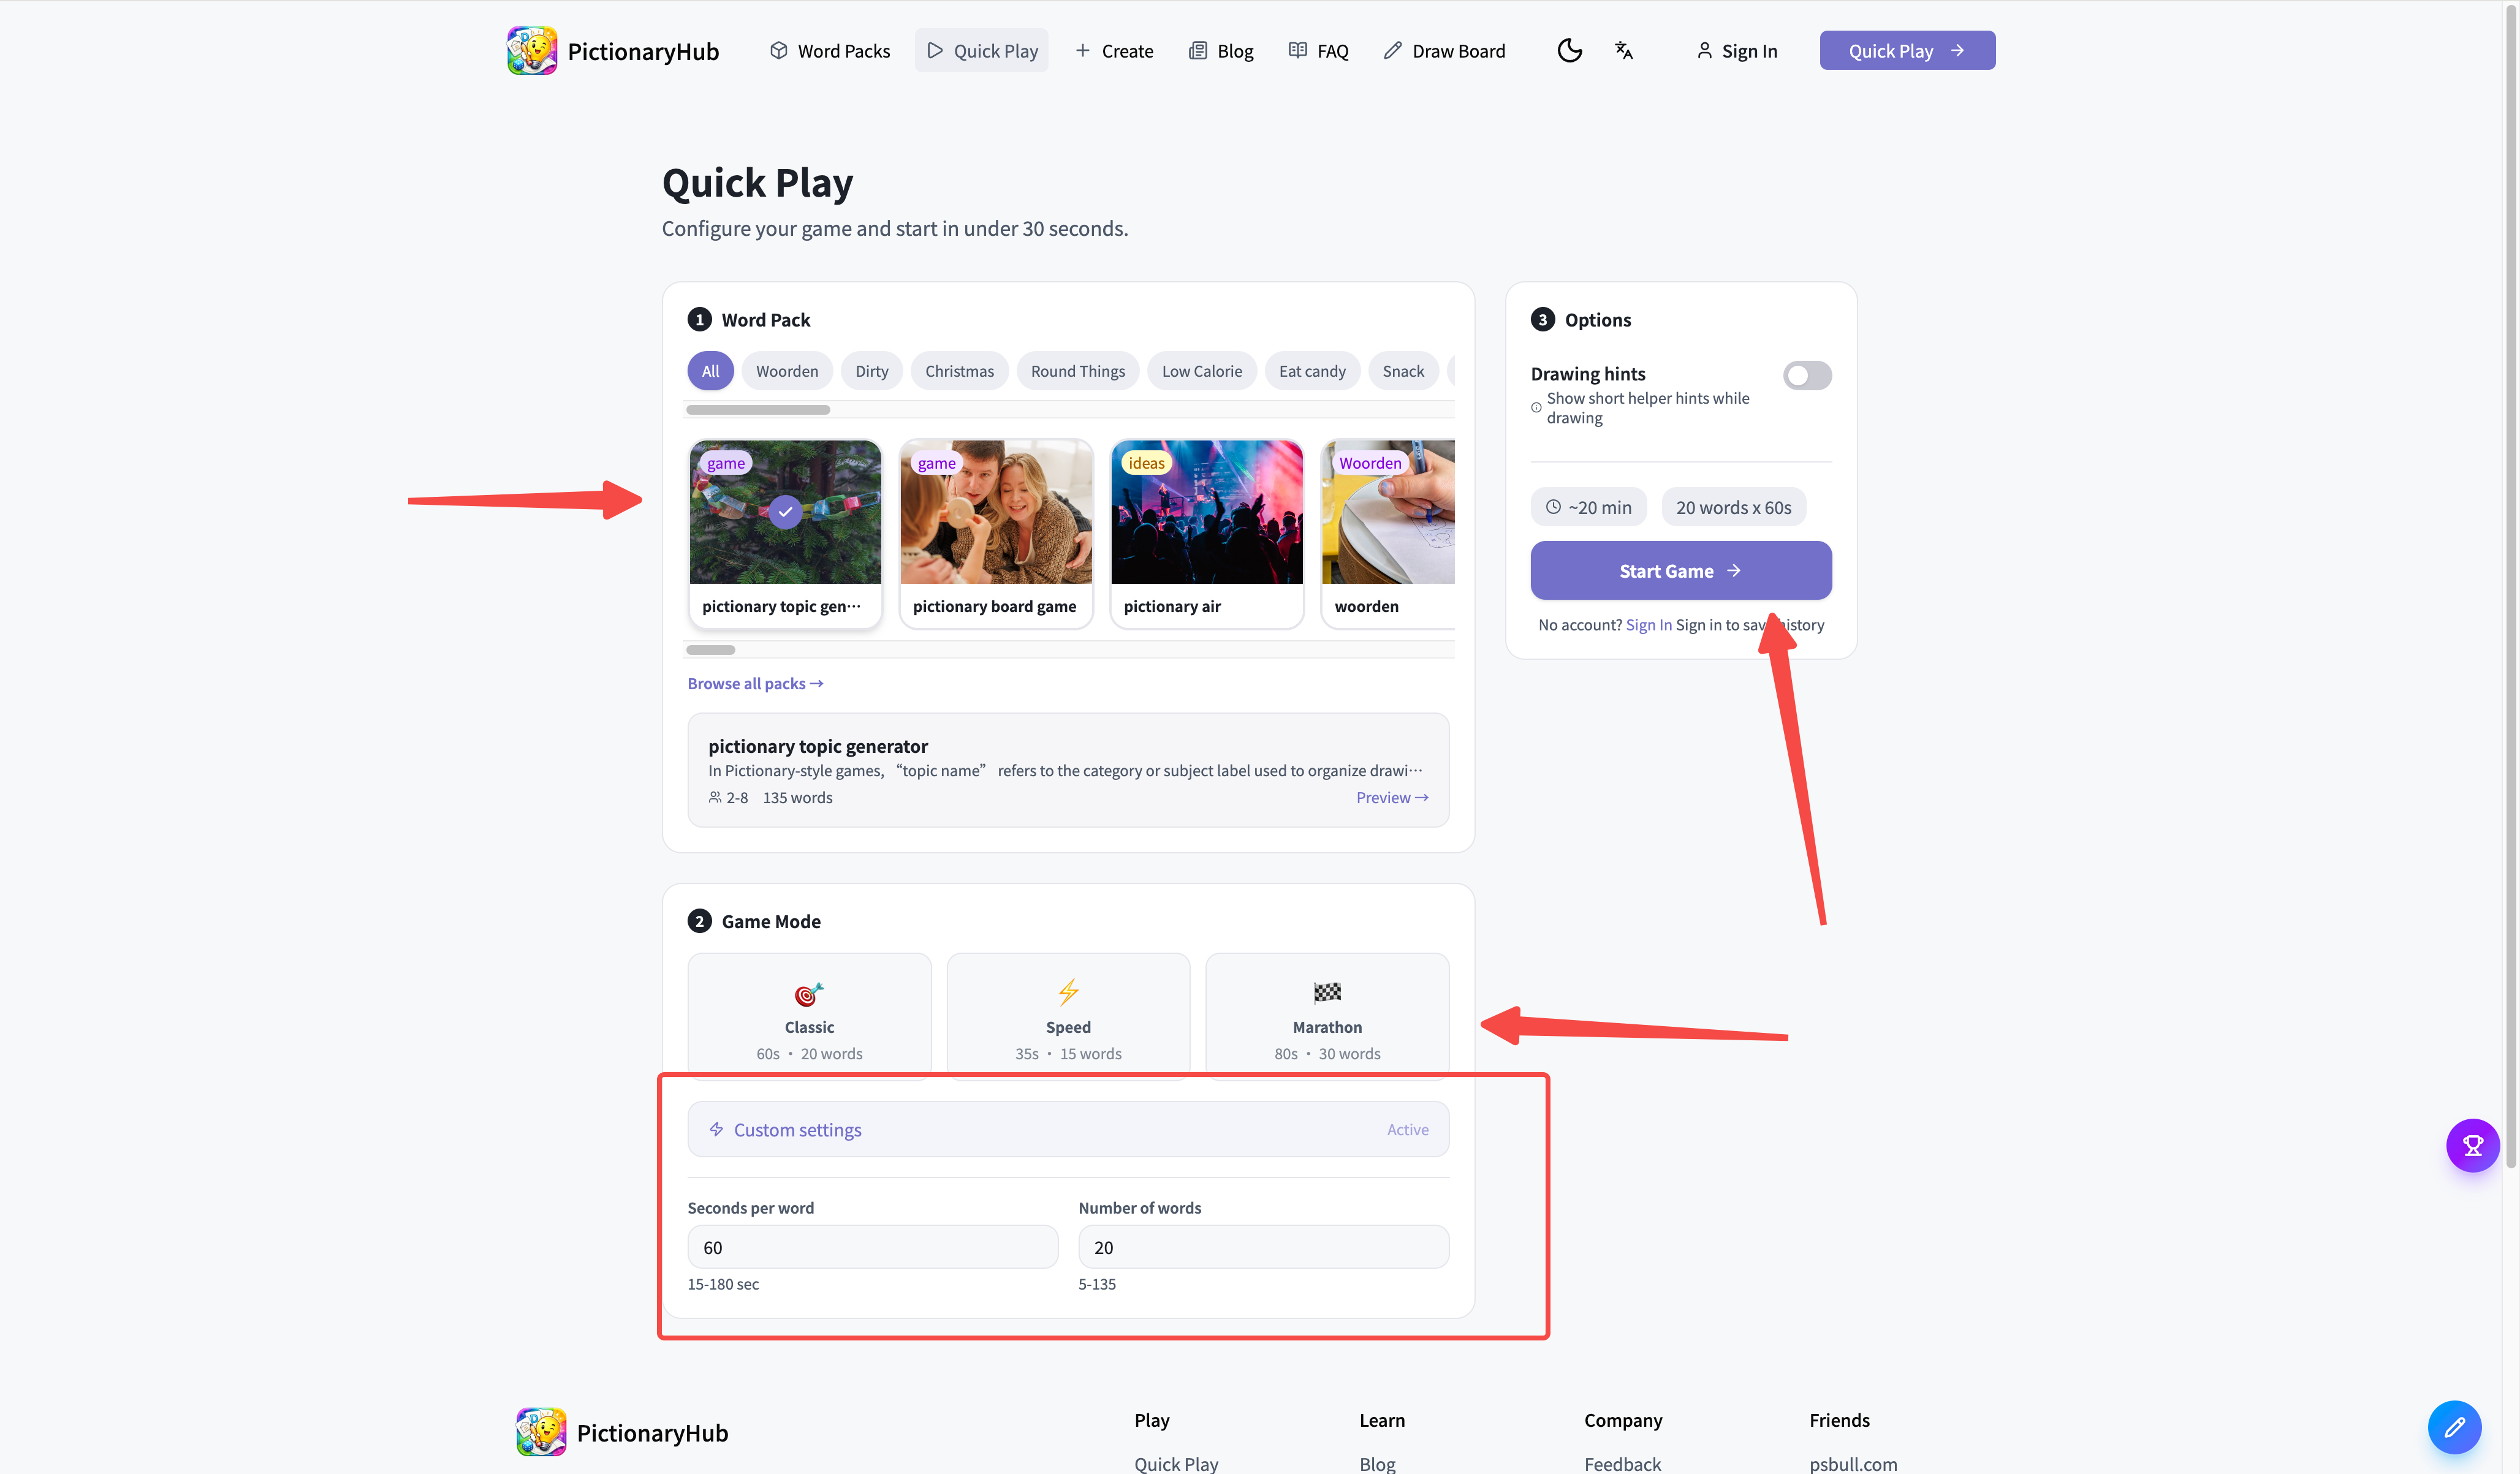Select Classic mode target icon
Screen dimensions: 2520x1474
point(808,994)
